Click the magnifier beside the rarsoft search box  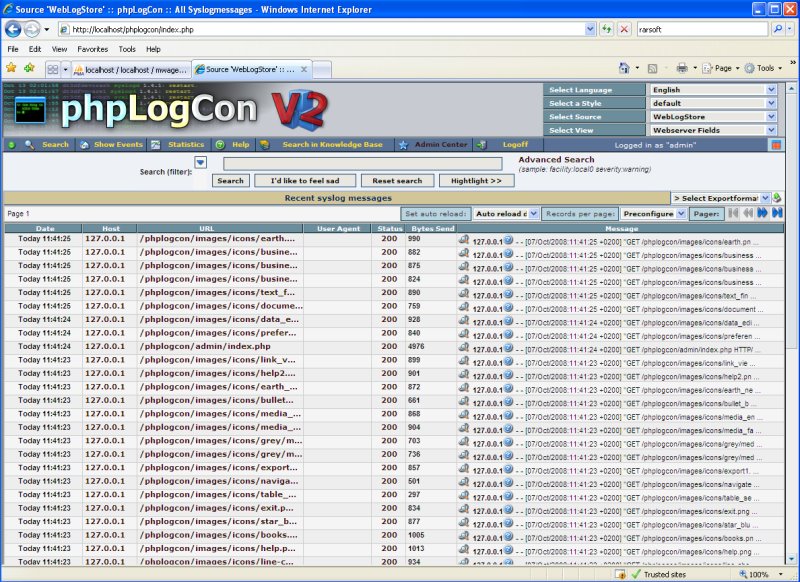point(778,29)
